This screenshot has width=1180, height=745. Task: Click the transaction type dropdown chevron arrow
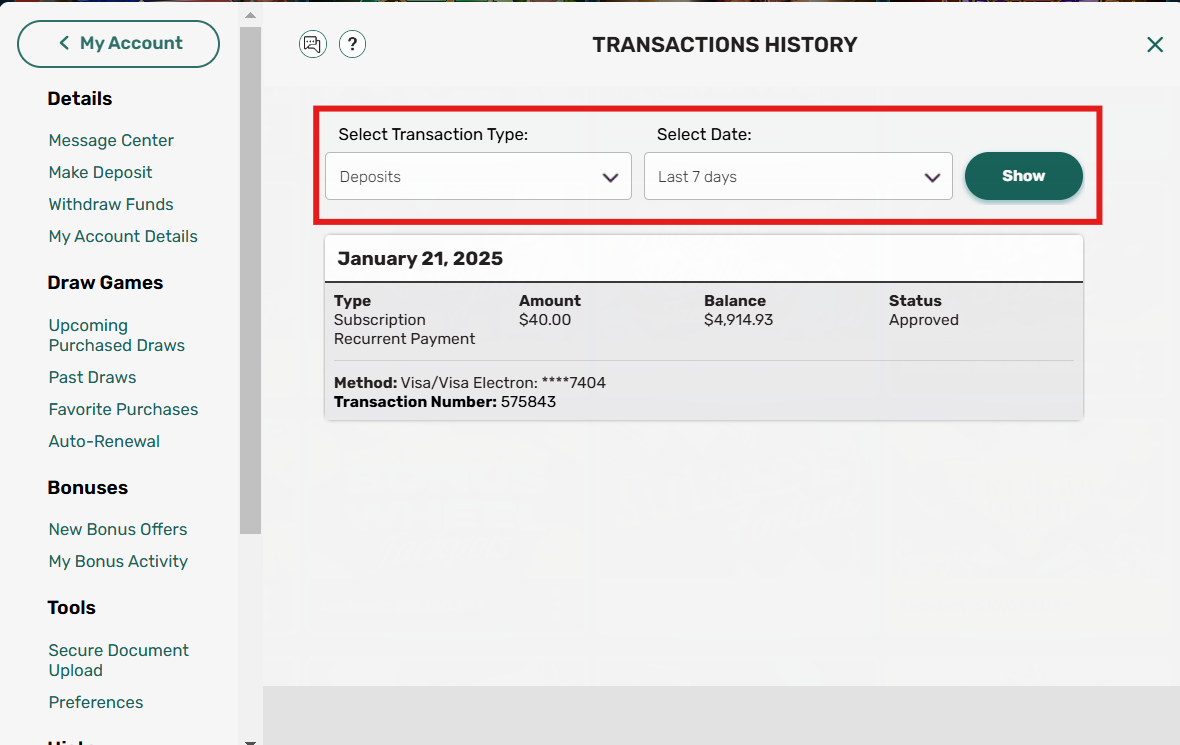pos(611,176)
